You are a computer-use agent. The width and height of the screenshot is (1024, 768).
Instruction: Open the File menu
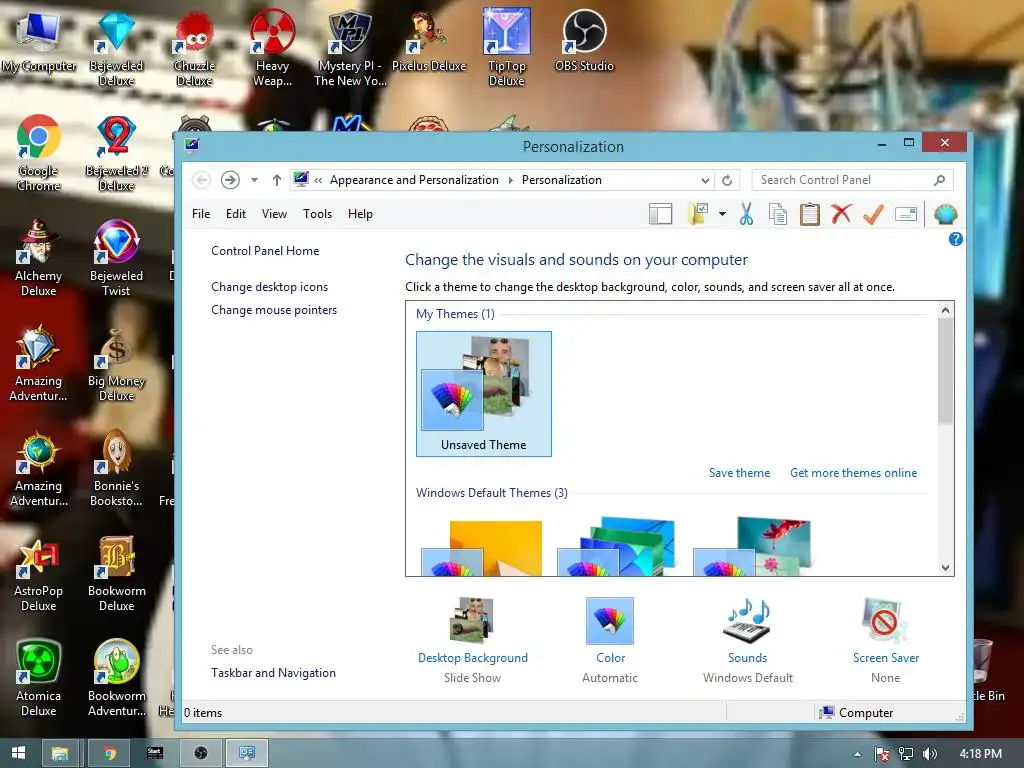coord(201,214)
